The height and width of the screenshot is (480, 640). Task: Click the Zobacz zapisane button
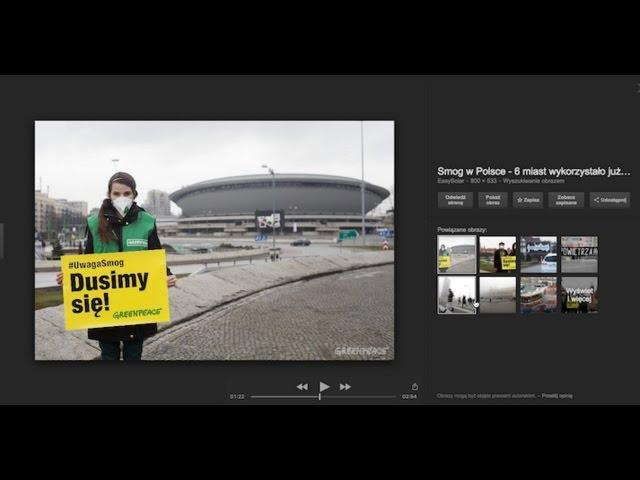click(x=566, y=200)
